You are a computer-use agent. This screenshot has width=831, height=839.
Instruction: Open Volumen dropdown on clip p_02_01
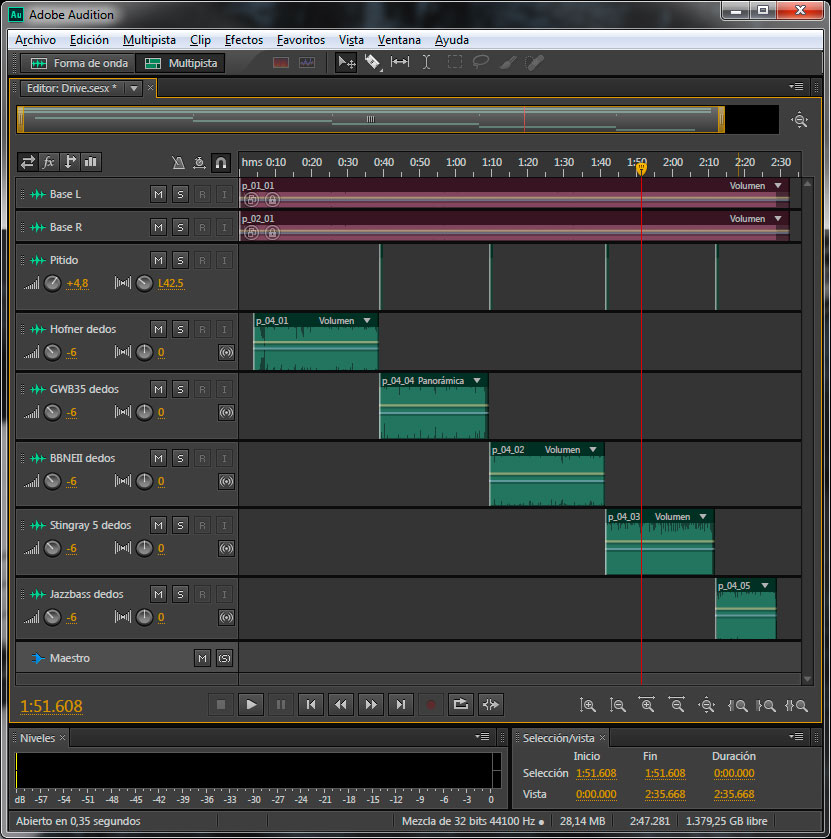778,219
